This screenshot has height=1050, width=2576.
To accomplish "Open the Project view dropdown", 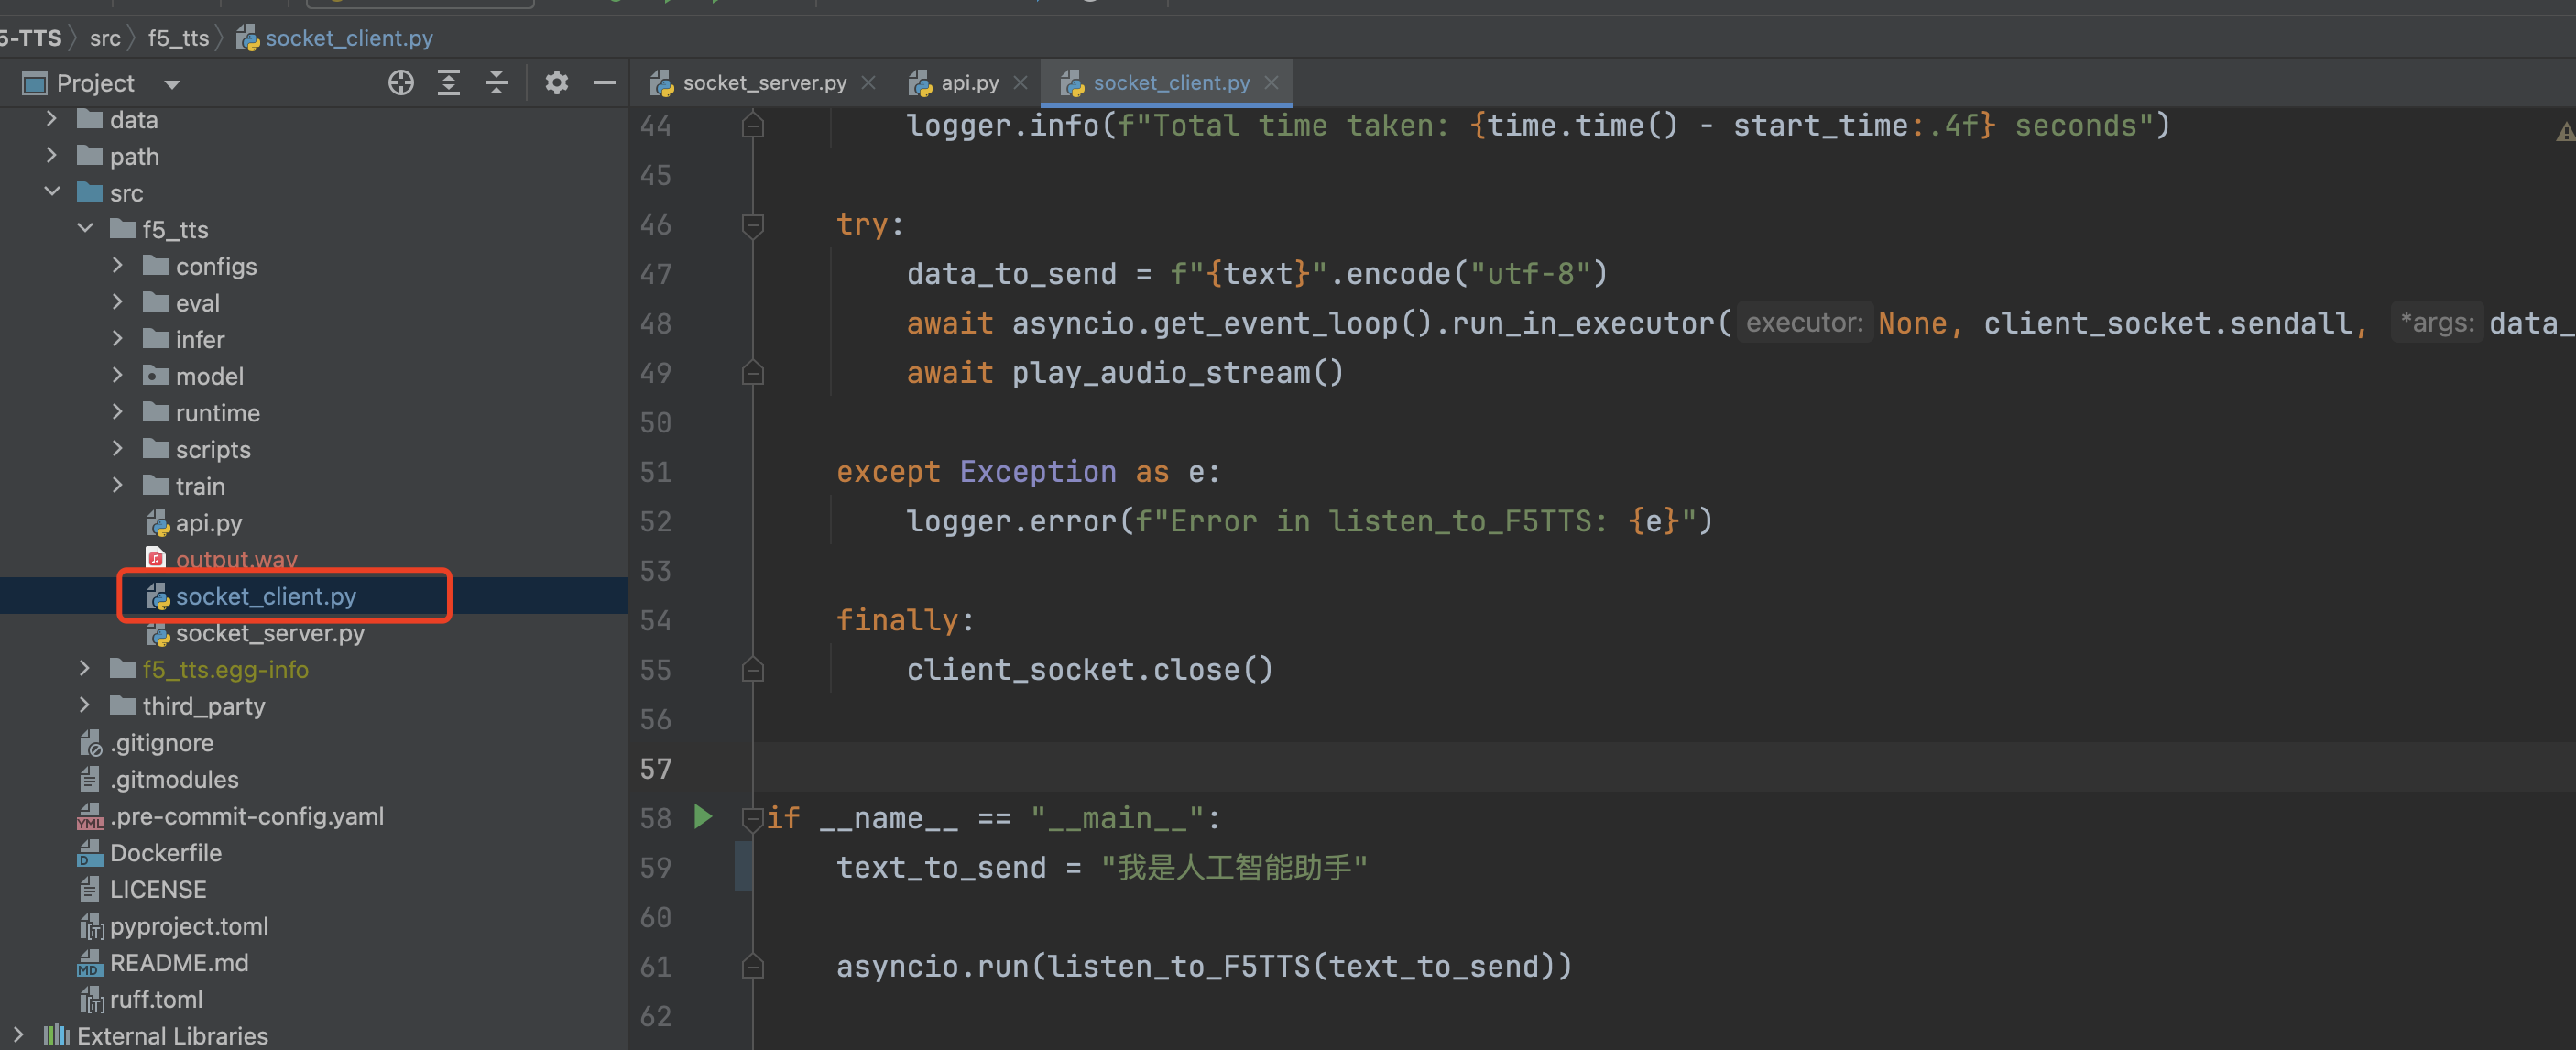I will pos(172,84).
